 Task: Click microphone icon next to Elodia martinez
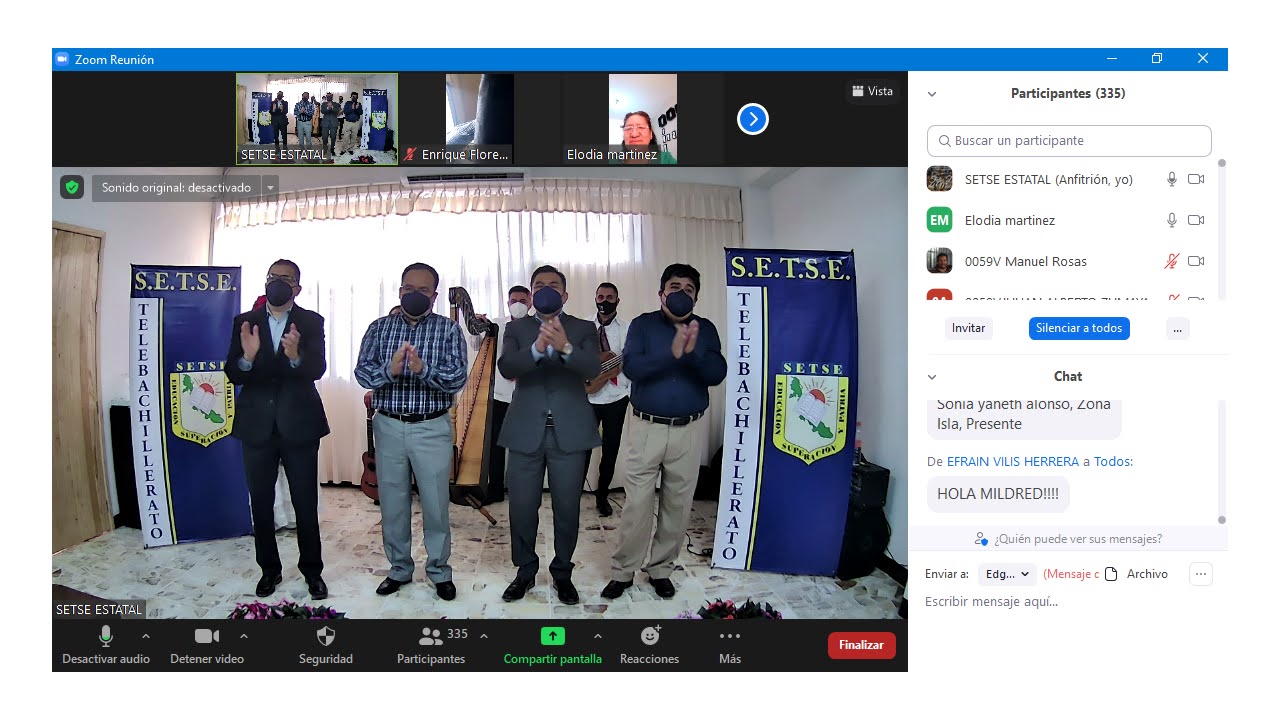1172,220
